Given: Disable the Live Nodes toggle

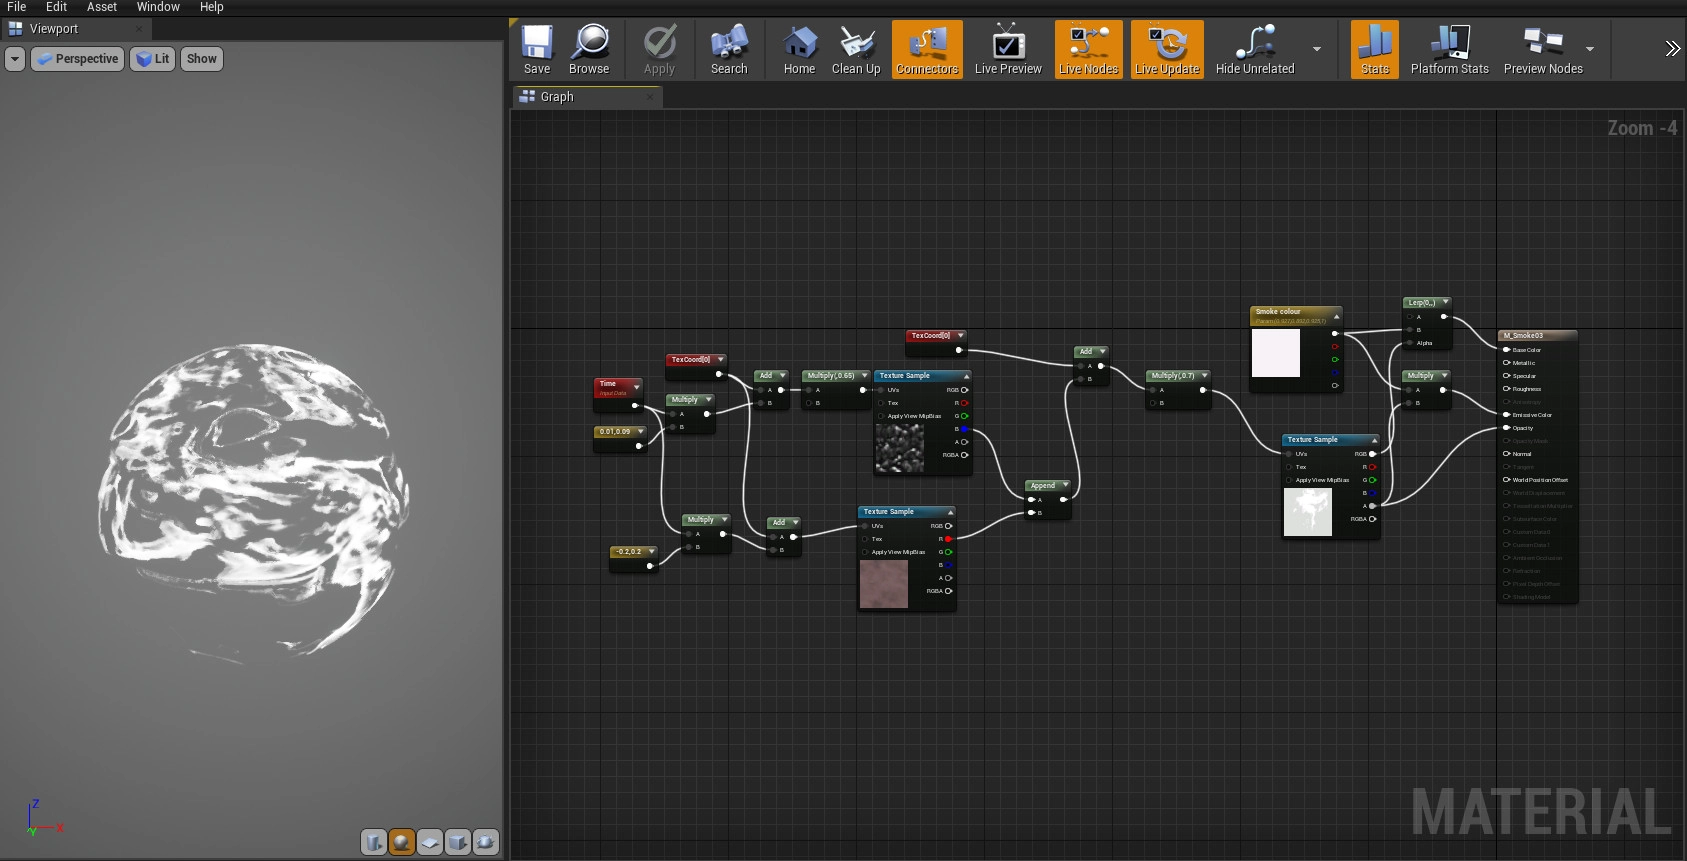Looking at the screenshot, I should [1088, 50].
